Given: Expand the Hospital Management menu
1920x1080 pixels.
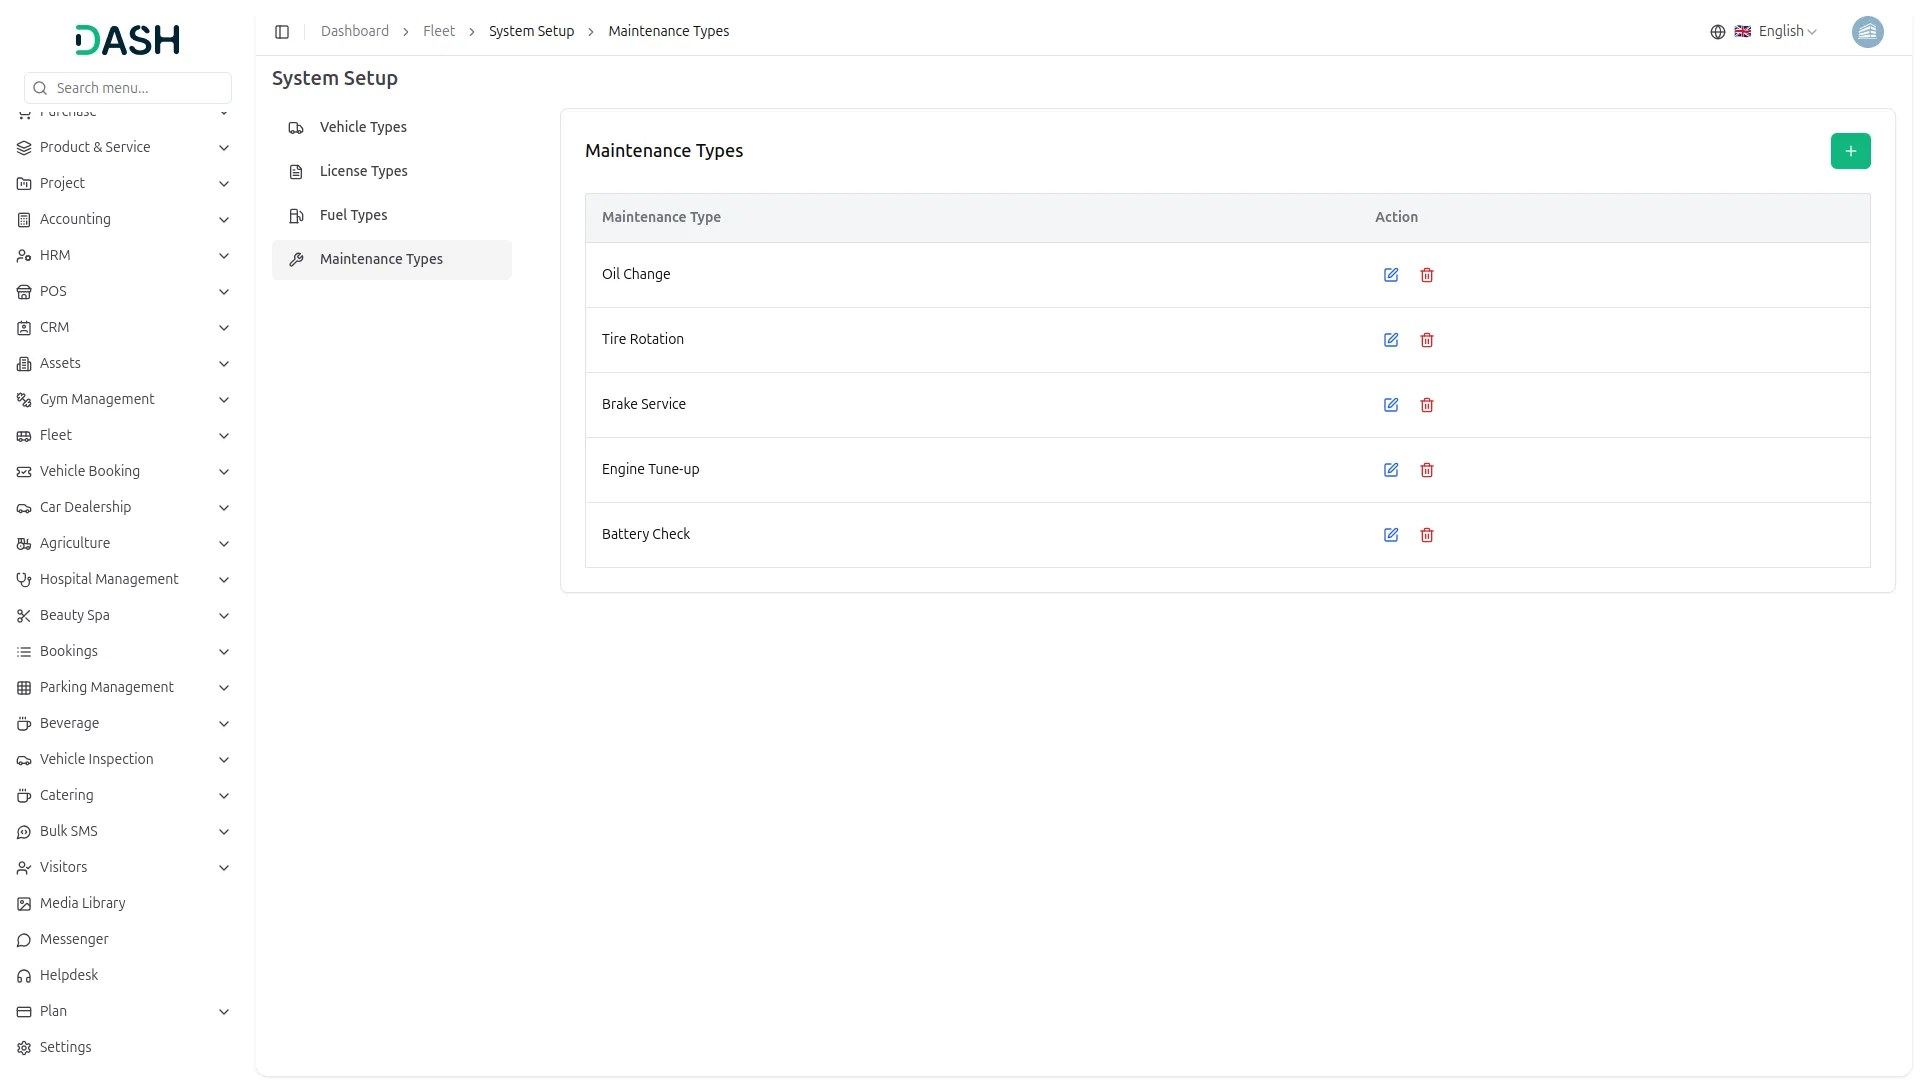Looking at the screenshot, I should [x=124, y=579].
